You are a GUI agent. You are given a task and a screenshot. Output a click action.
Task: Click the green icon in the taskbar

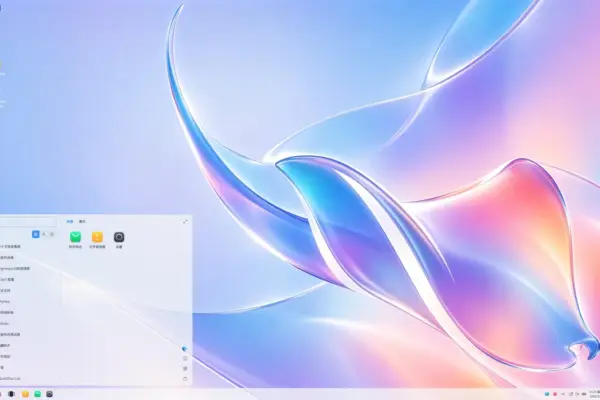click(38, 394)
